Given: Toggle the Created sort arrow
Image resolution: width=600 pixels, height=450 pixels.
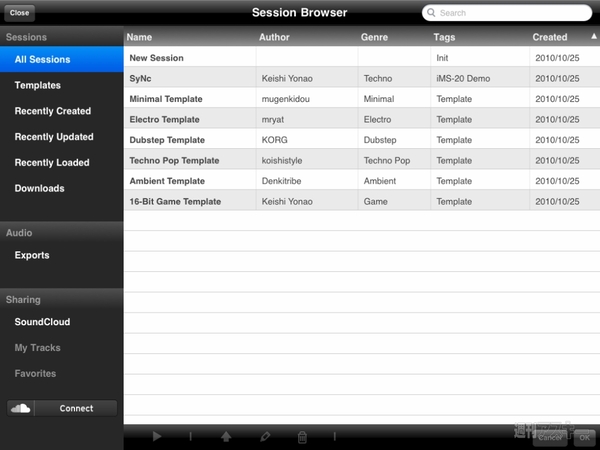Looking at the screenshot, I should (x=593, y=36).
